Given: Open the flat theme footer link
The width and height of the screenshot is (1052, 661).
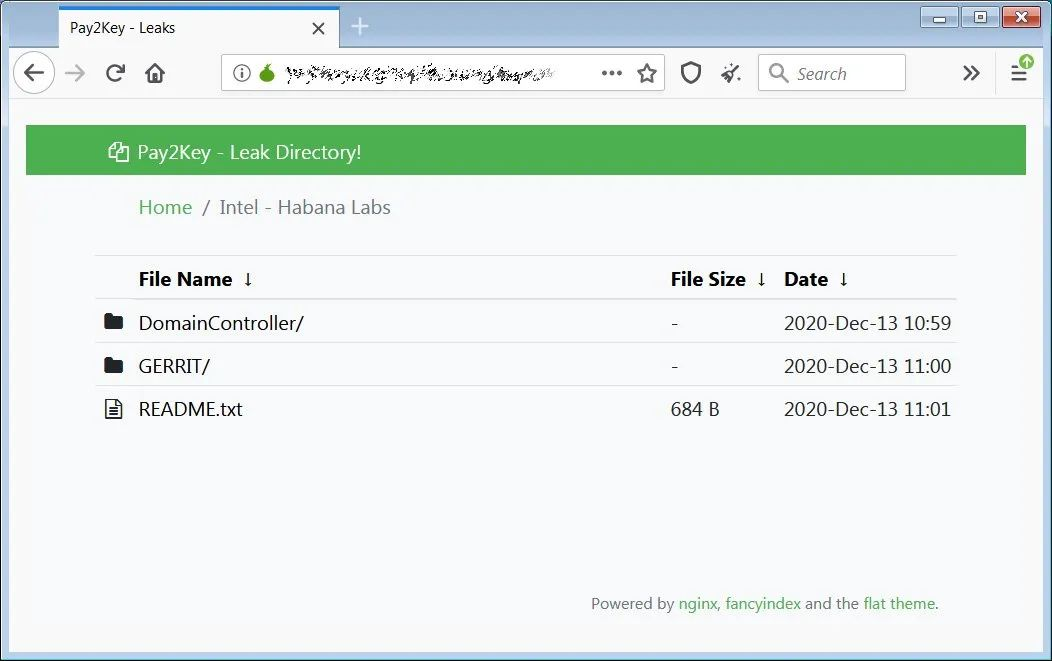Looking at the screenshot, I should point(899,604).
